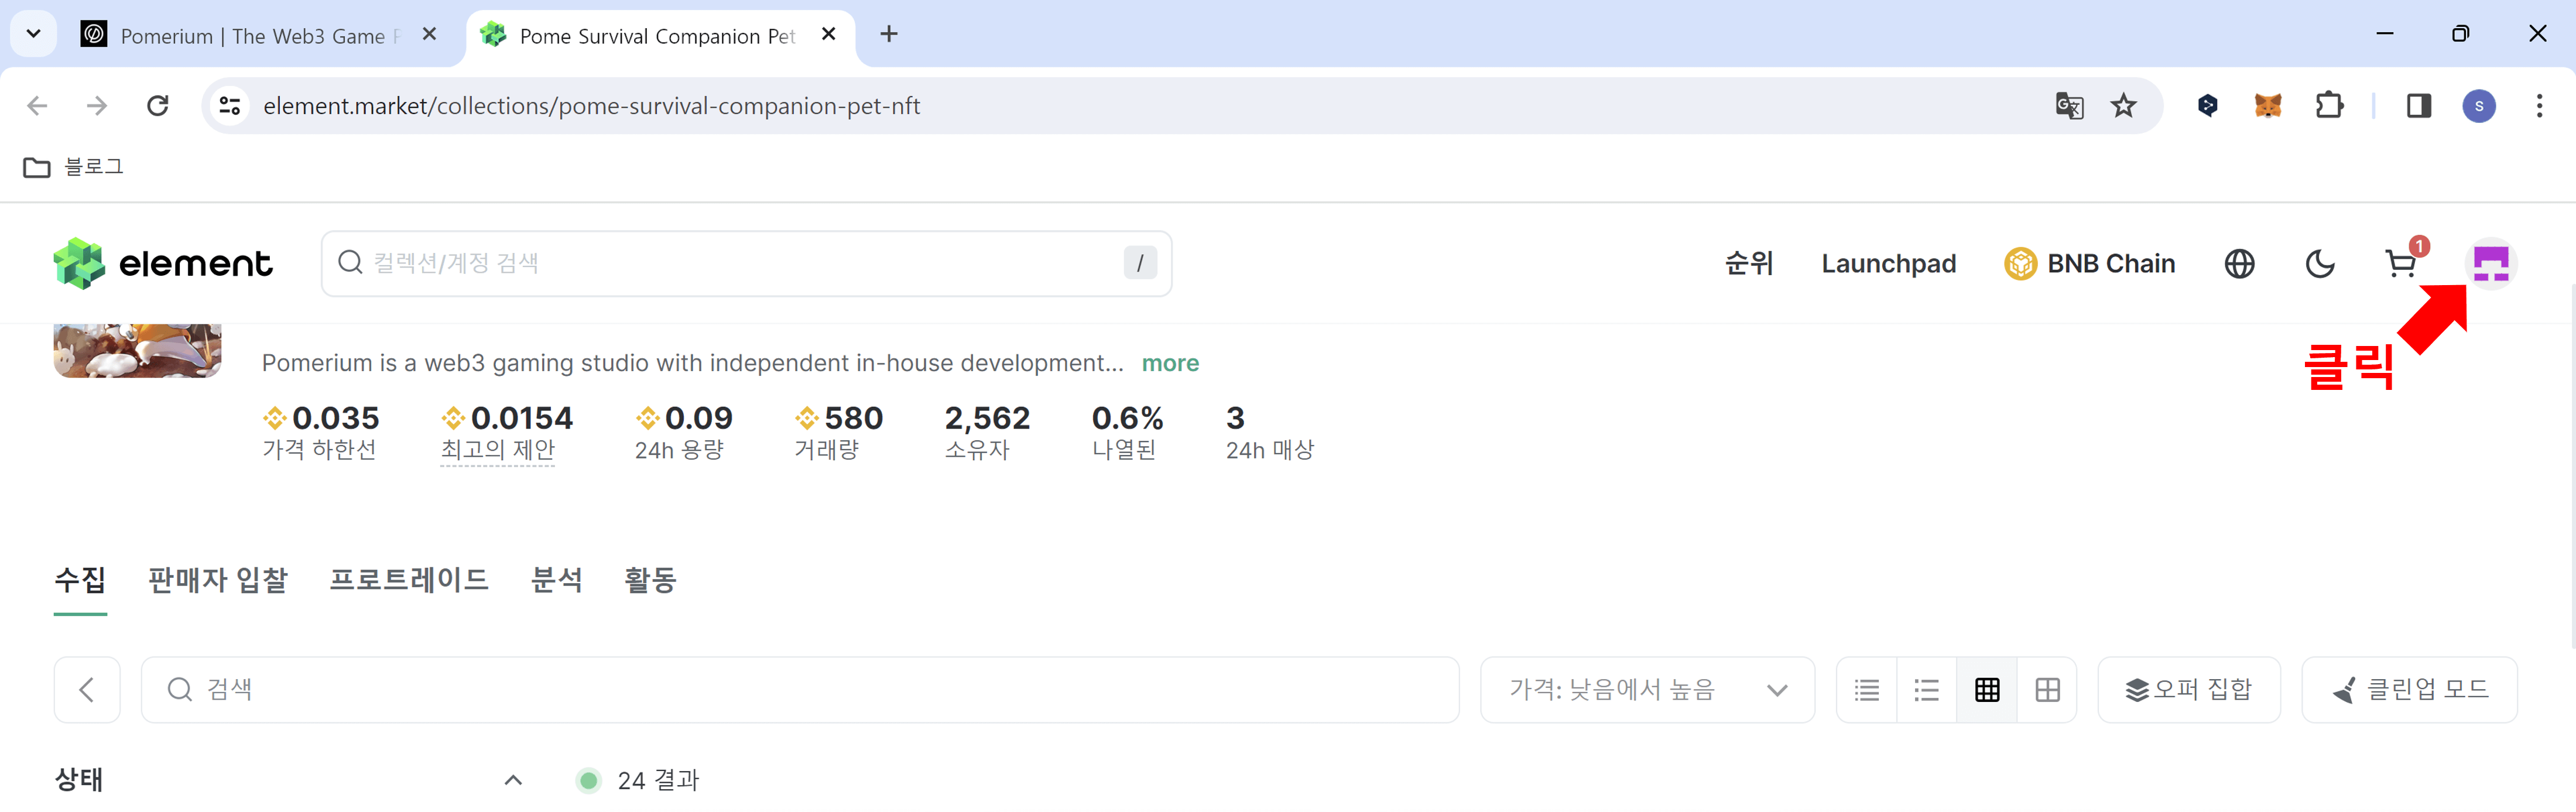Screen dimensions: 2576x812
Task: Switch to the 분석 tab
Action: click(x=557, y=580)
